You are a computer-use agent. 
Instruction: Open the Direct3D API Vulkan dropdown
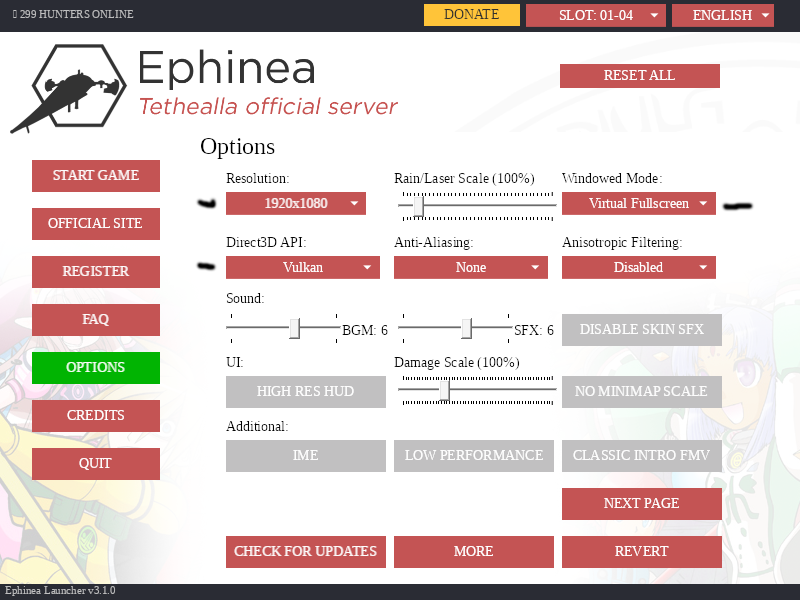point(303,267)
